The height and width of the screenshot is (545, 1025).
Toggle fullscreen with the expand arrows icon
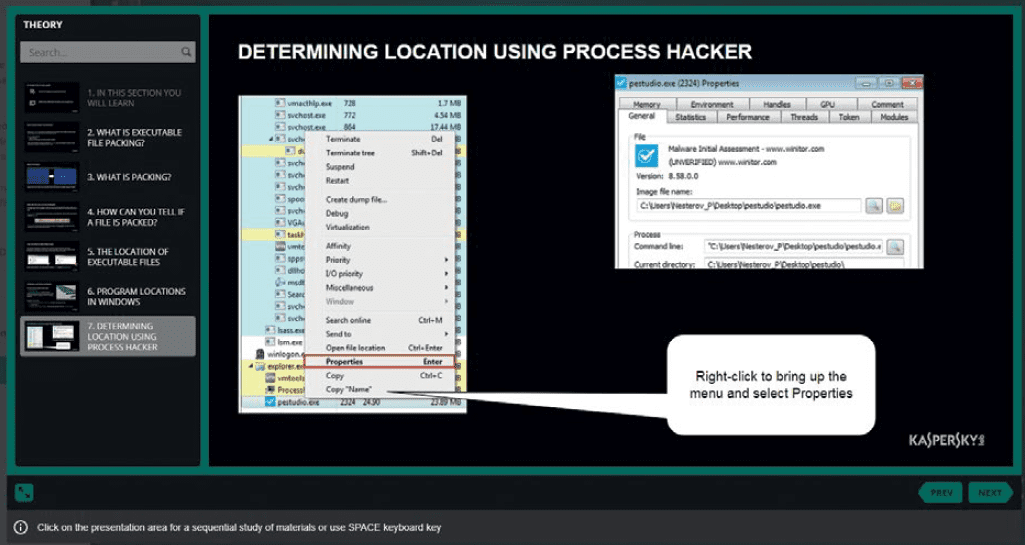[24, 493]
